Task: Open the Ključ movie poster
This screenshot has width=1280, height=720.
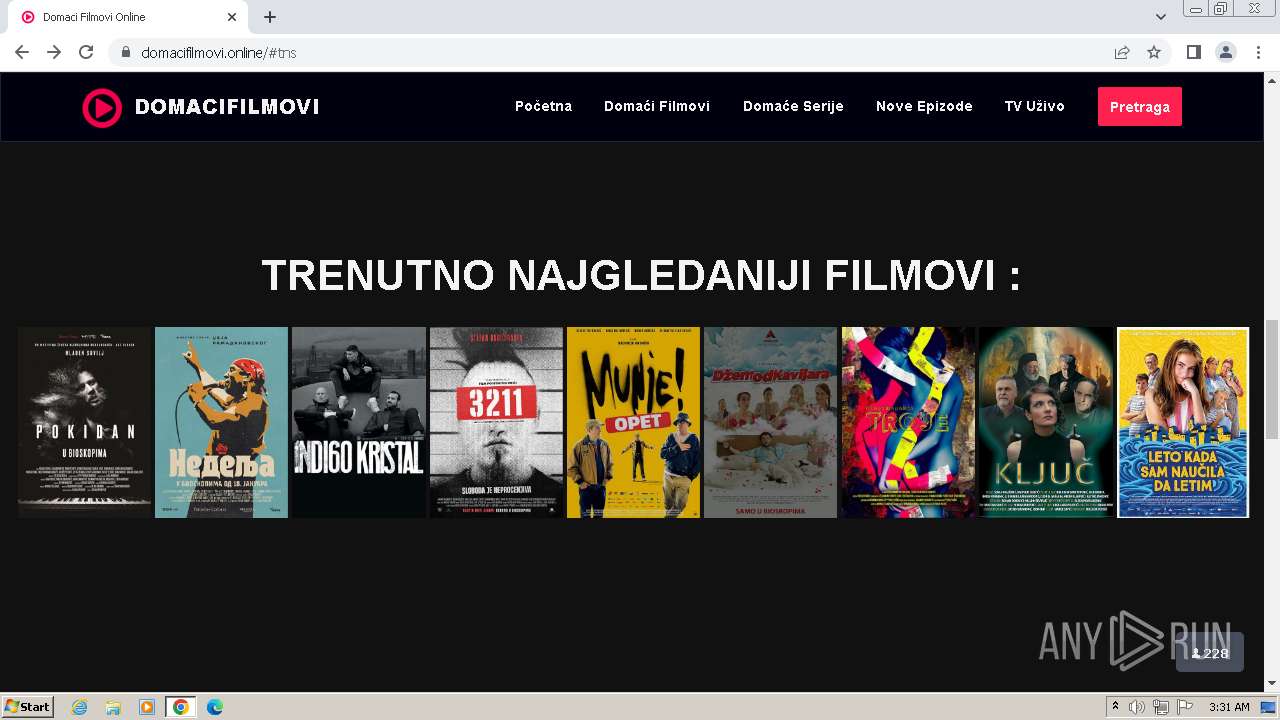Action: 1045,422
